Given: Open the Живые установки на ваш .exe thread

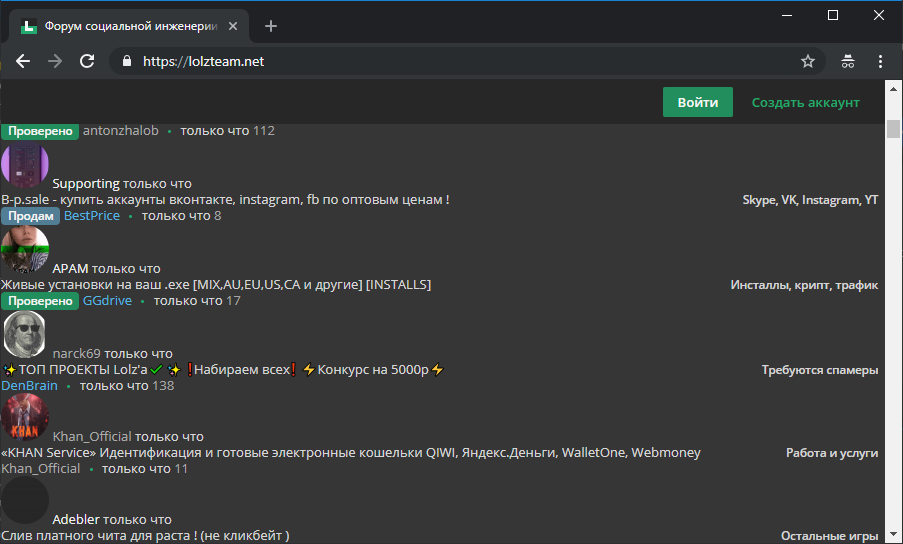Looking at the screenshot, I should pos(216,284).
